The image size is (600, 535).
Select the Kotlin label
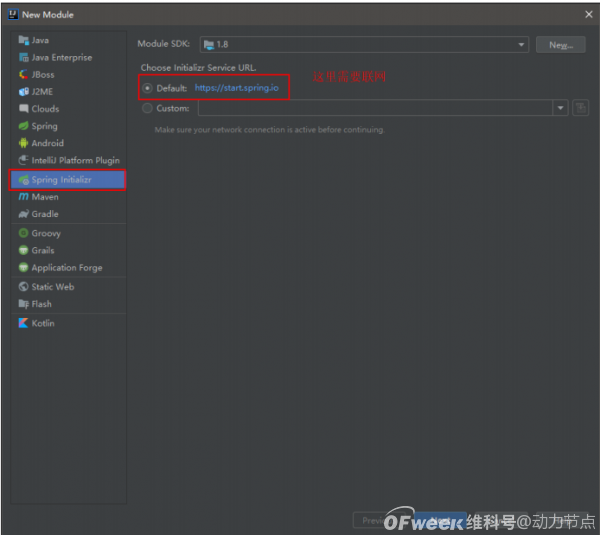tap(43, 323)
